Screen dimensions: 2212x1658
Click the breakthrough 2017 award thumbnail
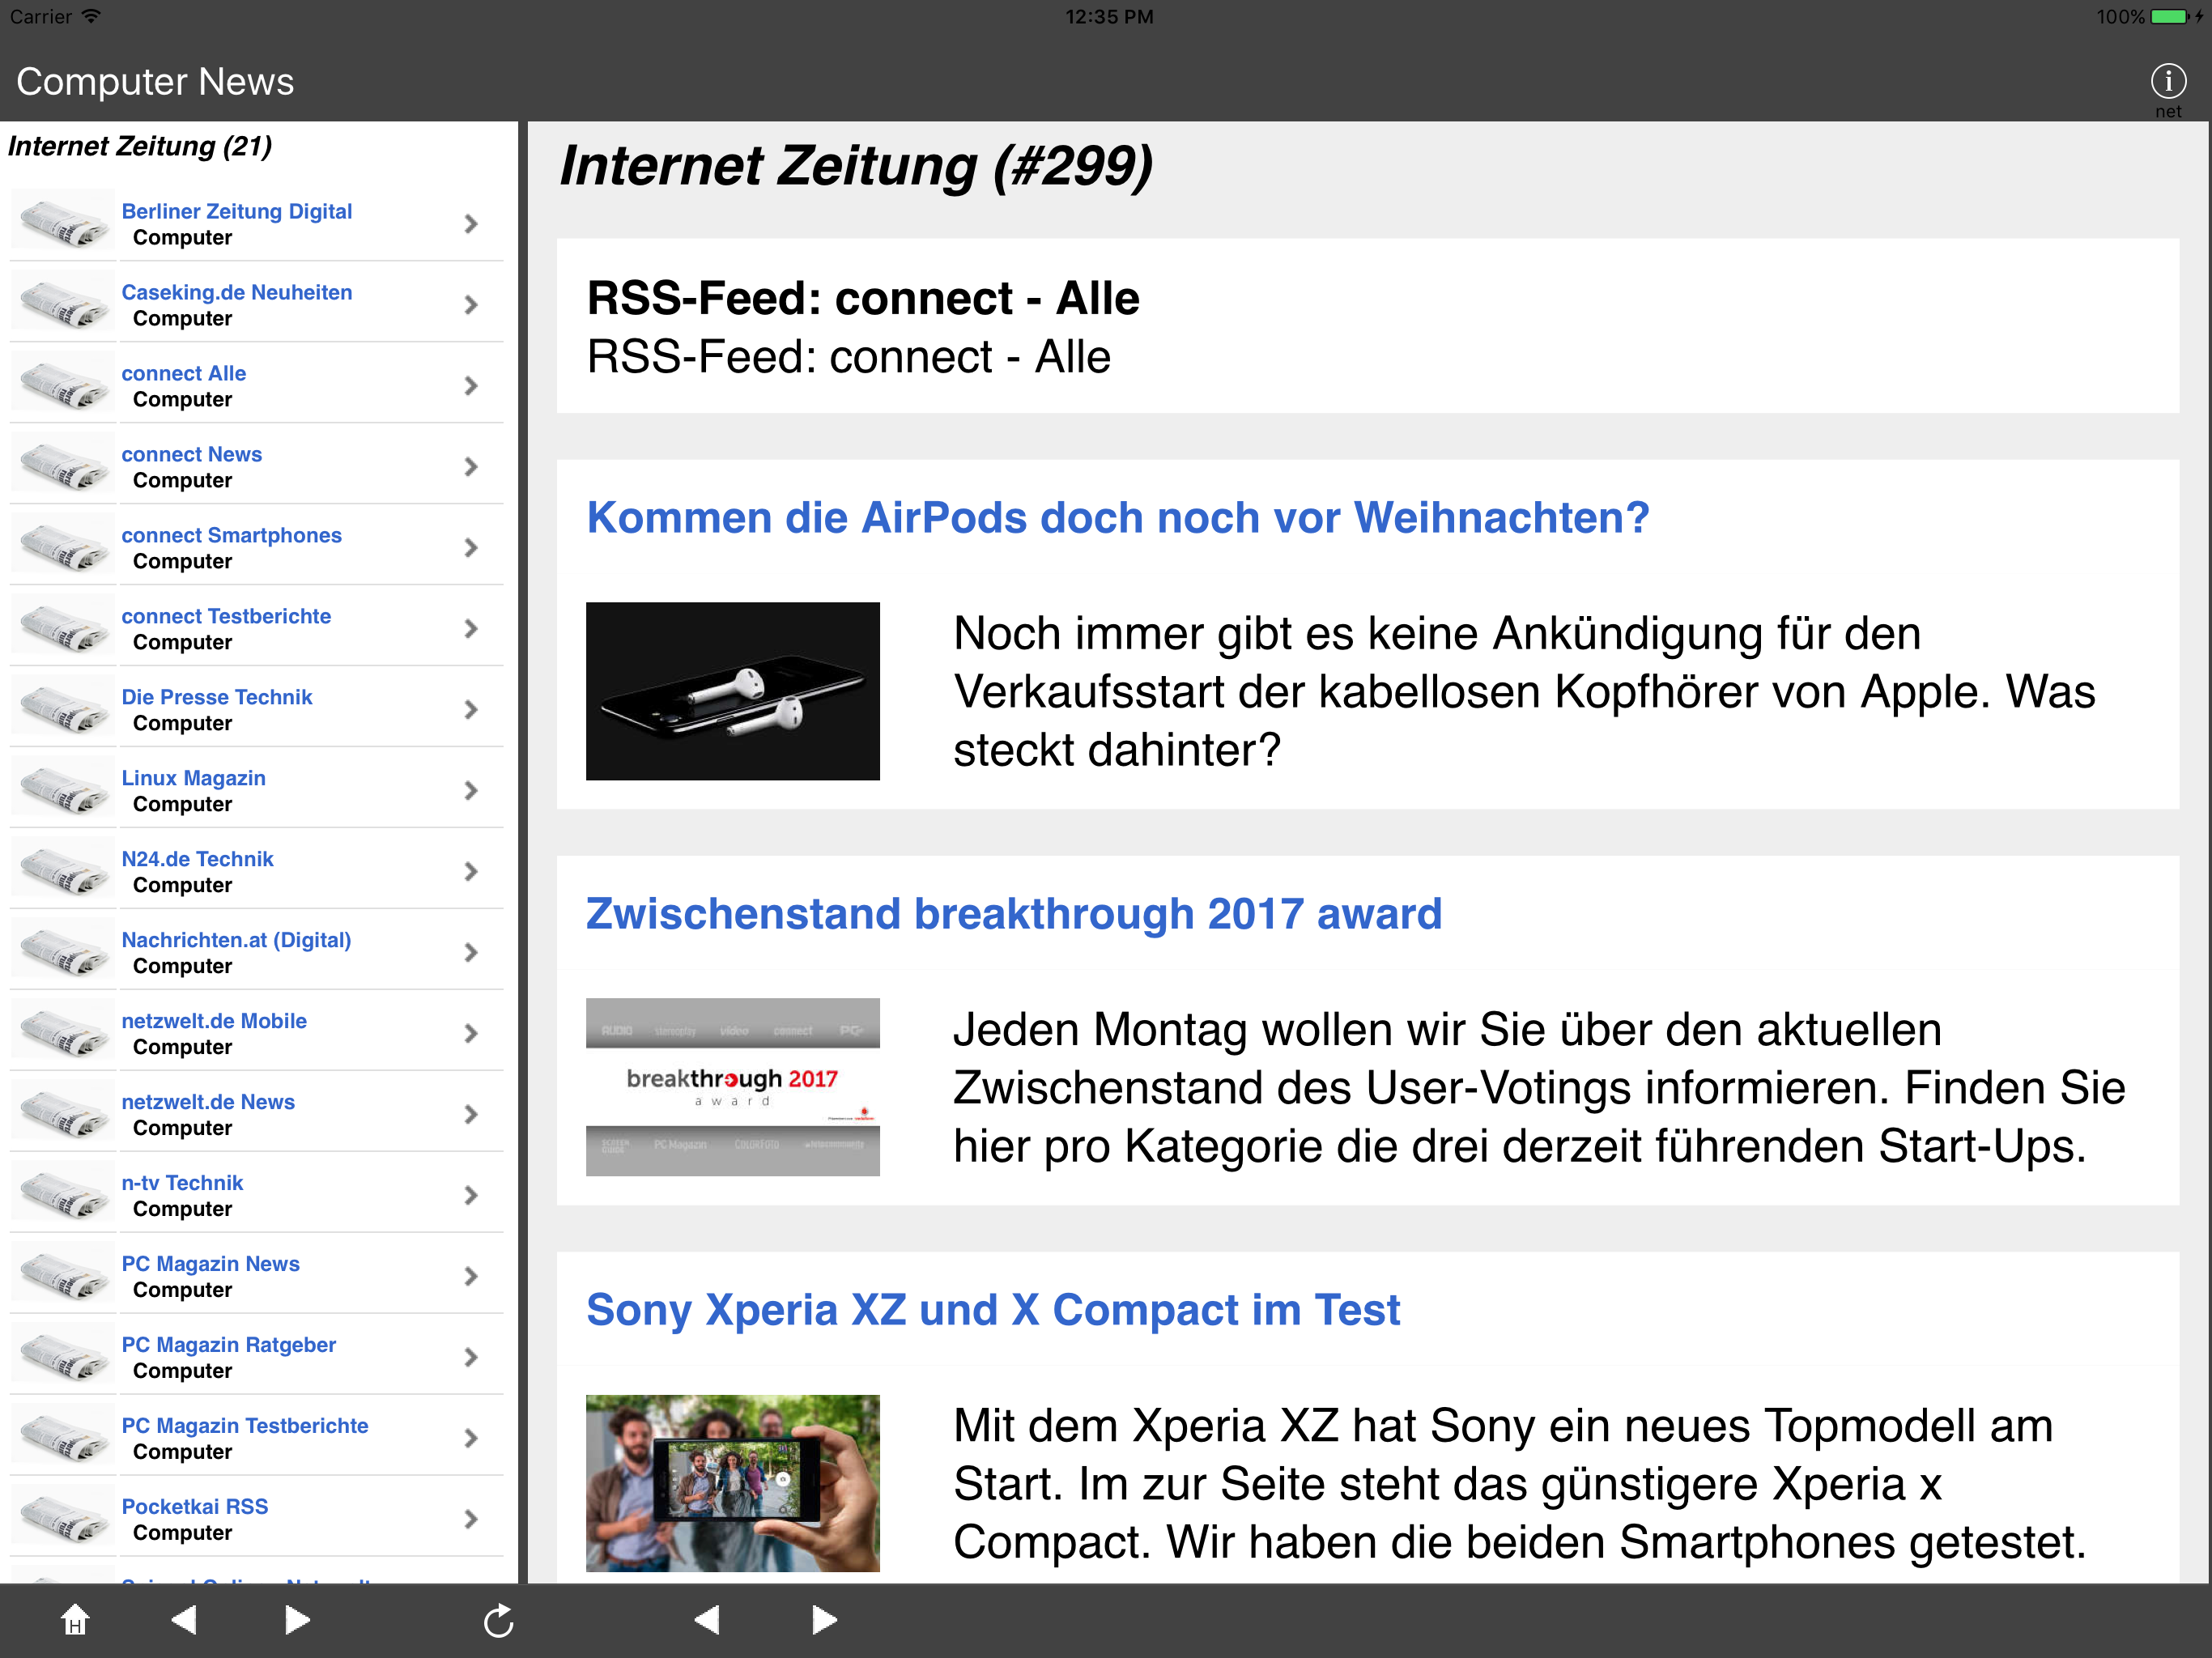click(x=732, y=1087)
